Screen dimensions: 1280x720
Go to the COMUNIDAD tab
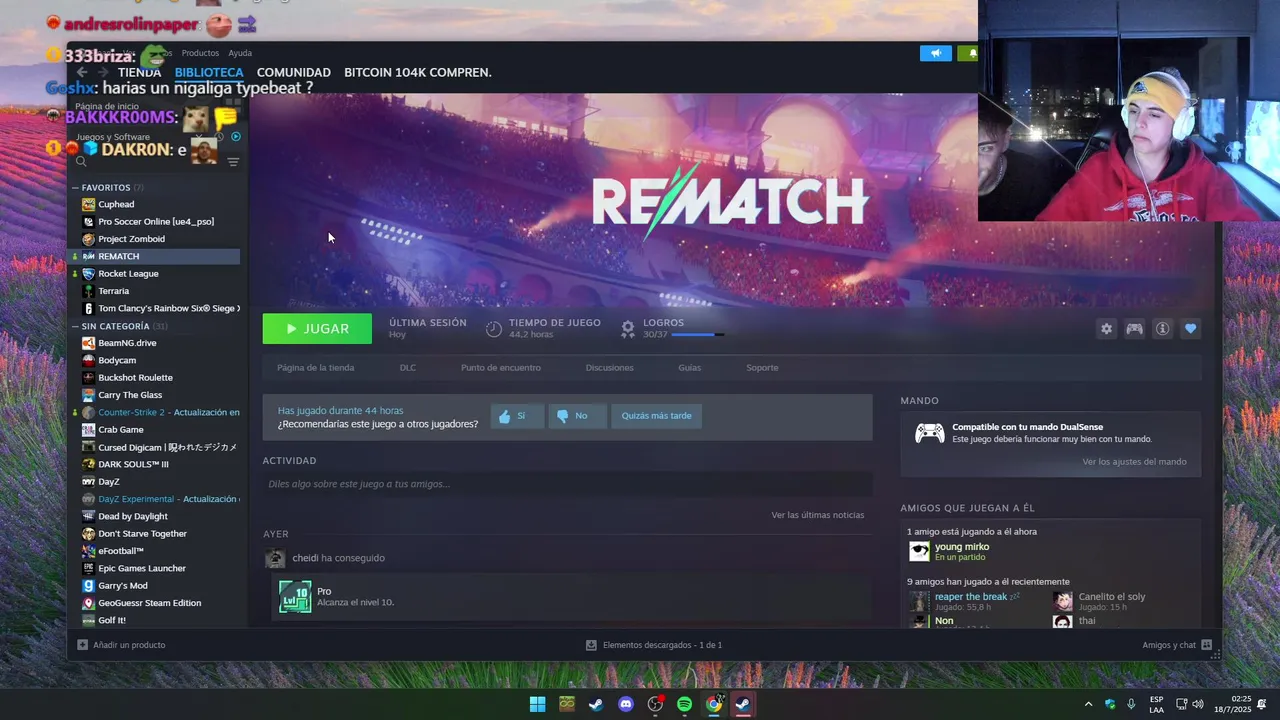click(293, 72)
